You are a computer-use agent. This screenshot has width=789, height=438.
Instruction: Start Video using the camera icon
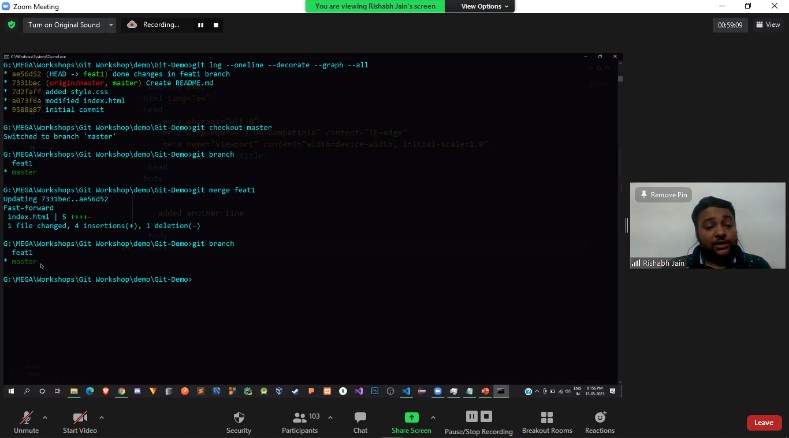pyautogui.click(x=79, y=417)
